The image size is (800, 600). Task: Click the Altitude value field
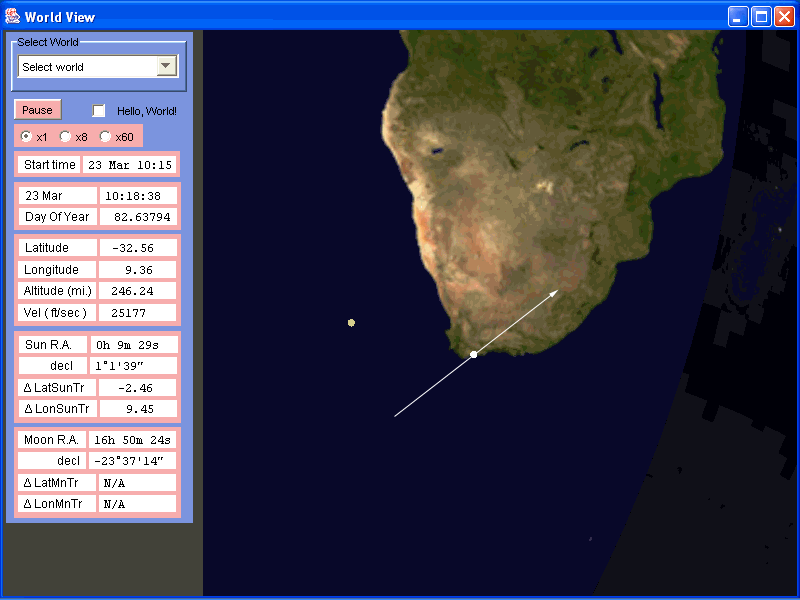click(x=138, y=291)
